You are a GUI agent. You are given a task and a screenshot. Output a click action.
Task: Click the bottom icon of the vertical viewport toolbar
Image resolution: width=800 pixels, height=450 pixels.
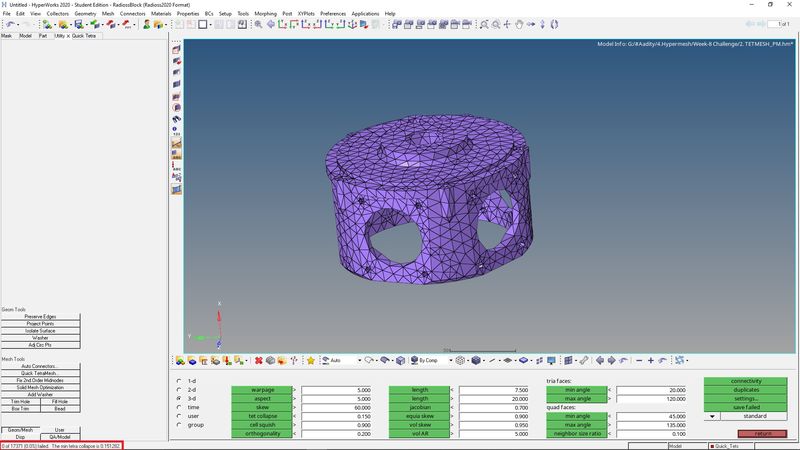177,189
